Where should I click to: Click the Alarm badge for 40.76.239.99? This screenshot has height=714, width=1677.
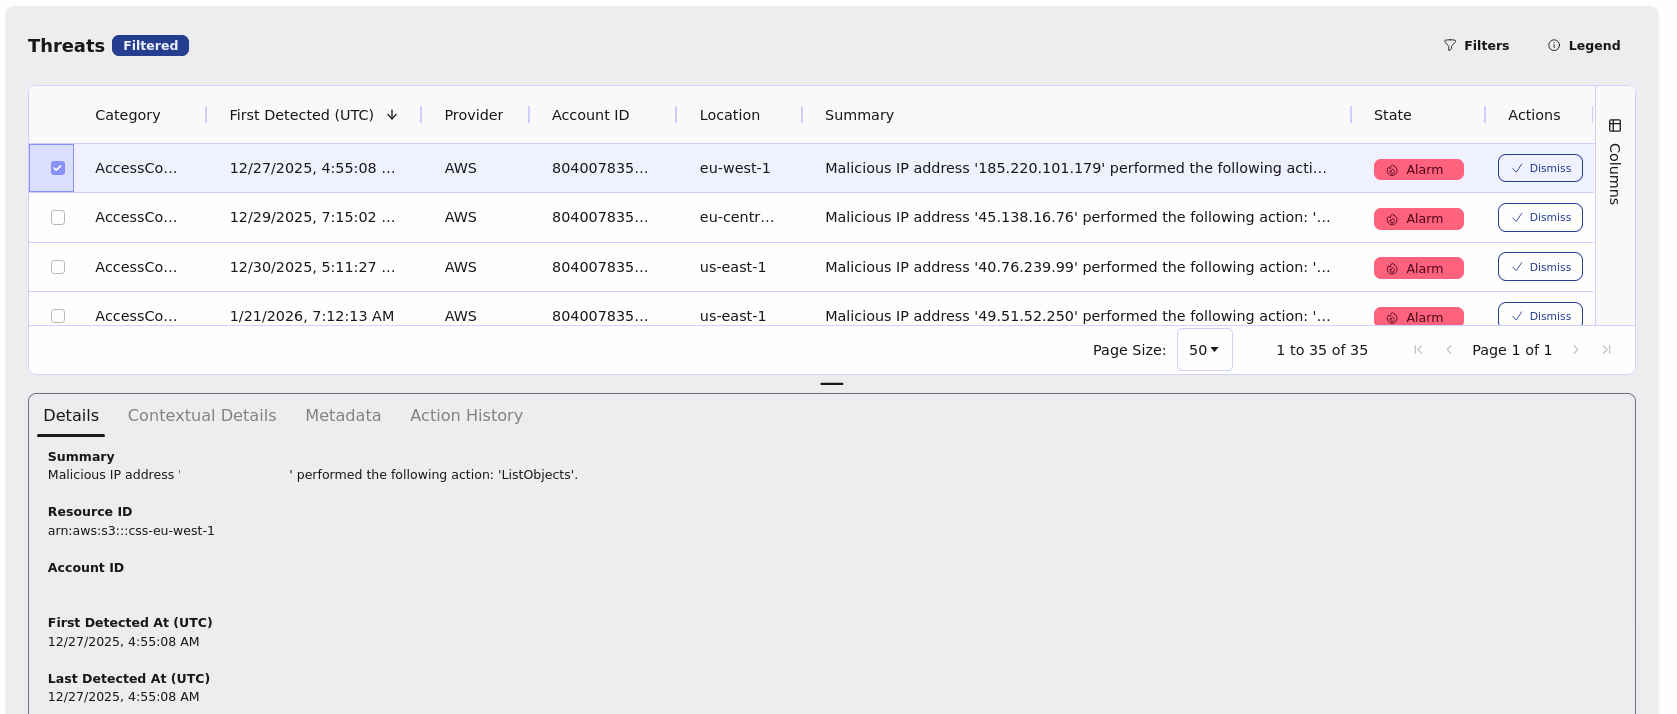(x=1417, y=268)
